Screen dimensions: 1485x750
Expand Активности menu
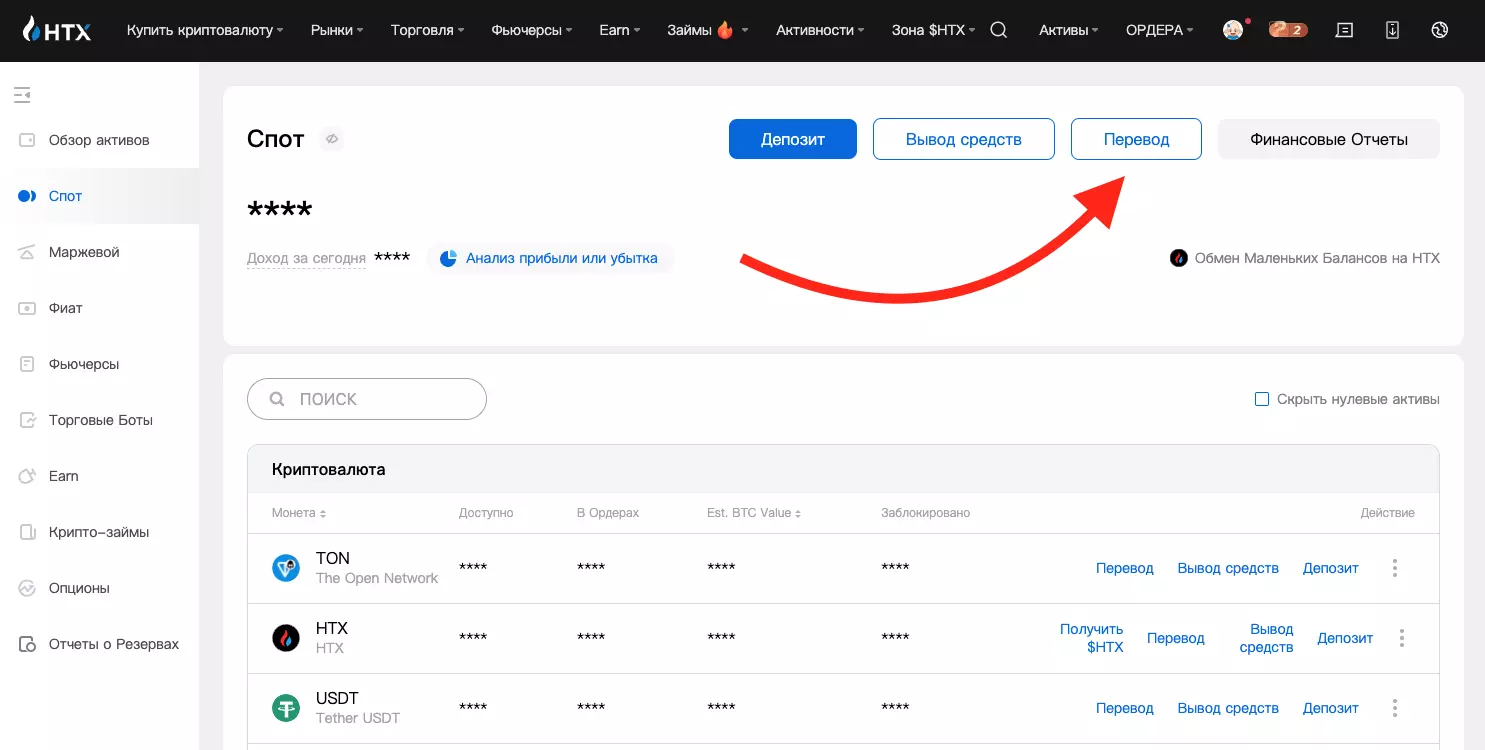820,30
